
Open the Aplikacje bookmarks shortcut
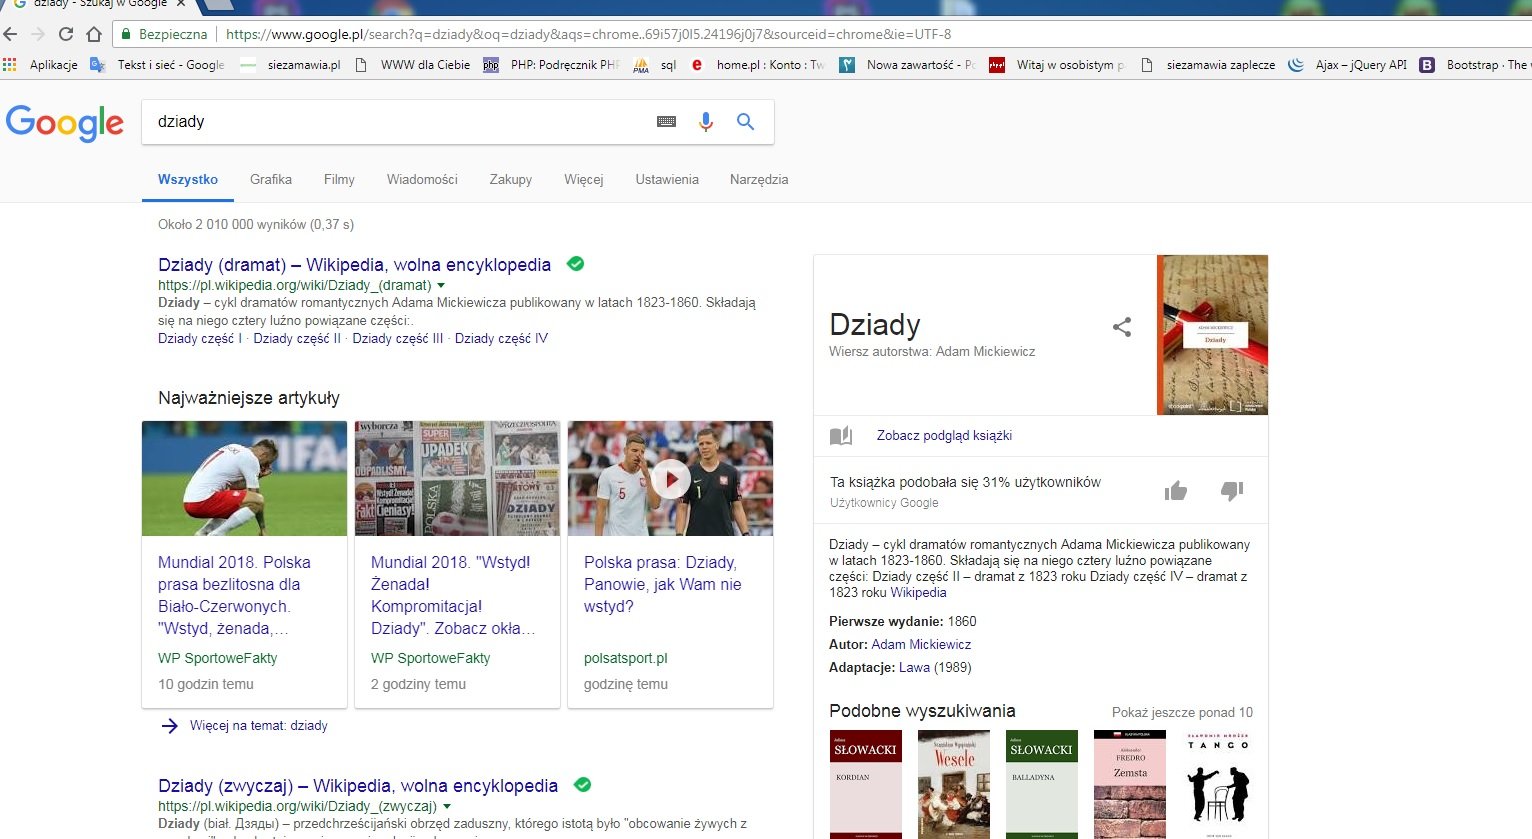point(41,65)
